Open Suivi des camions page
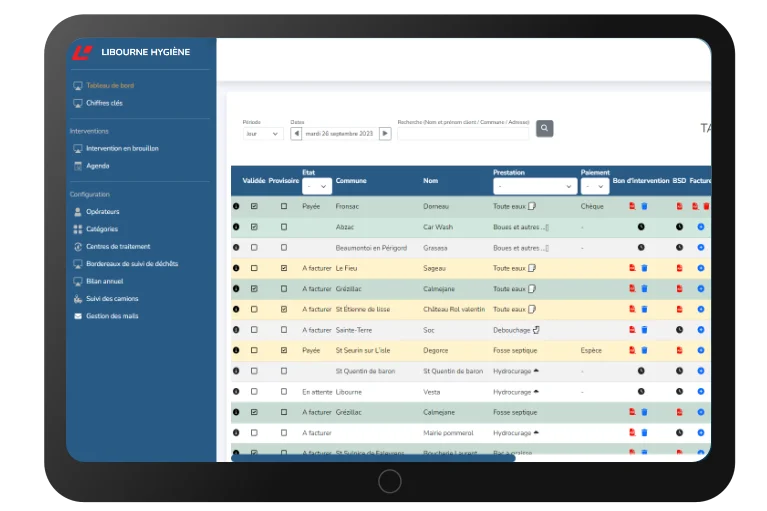 (112, 299)
